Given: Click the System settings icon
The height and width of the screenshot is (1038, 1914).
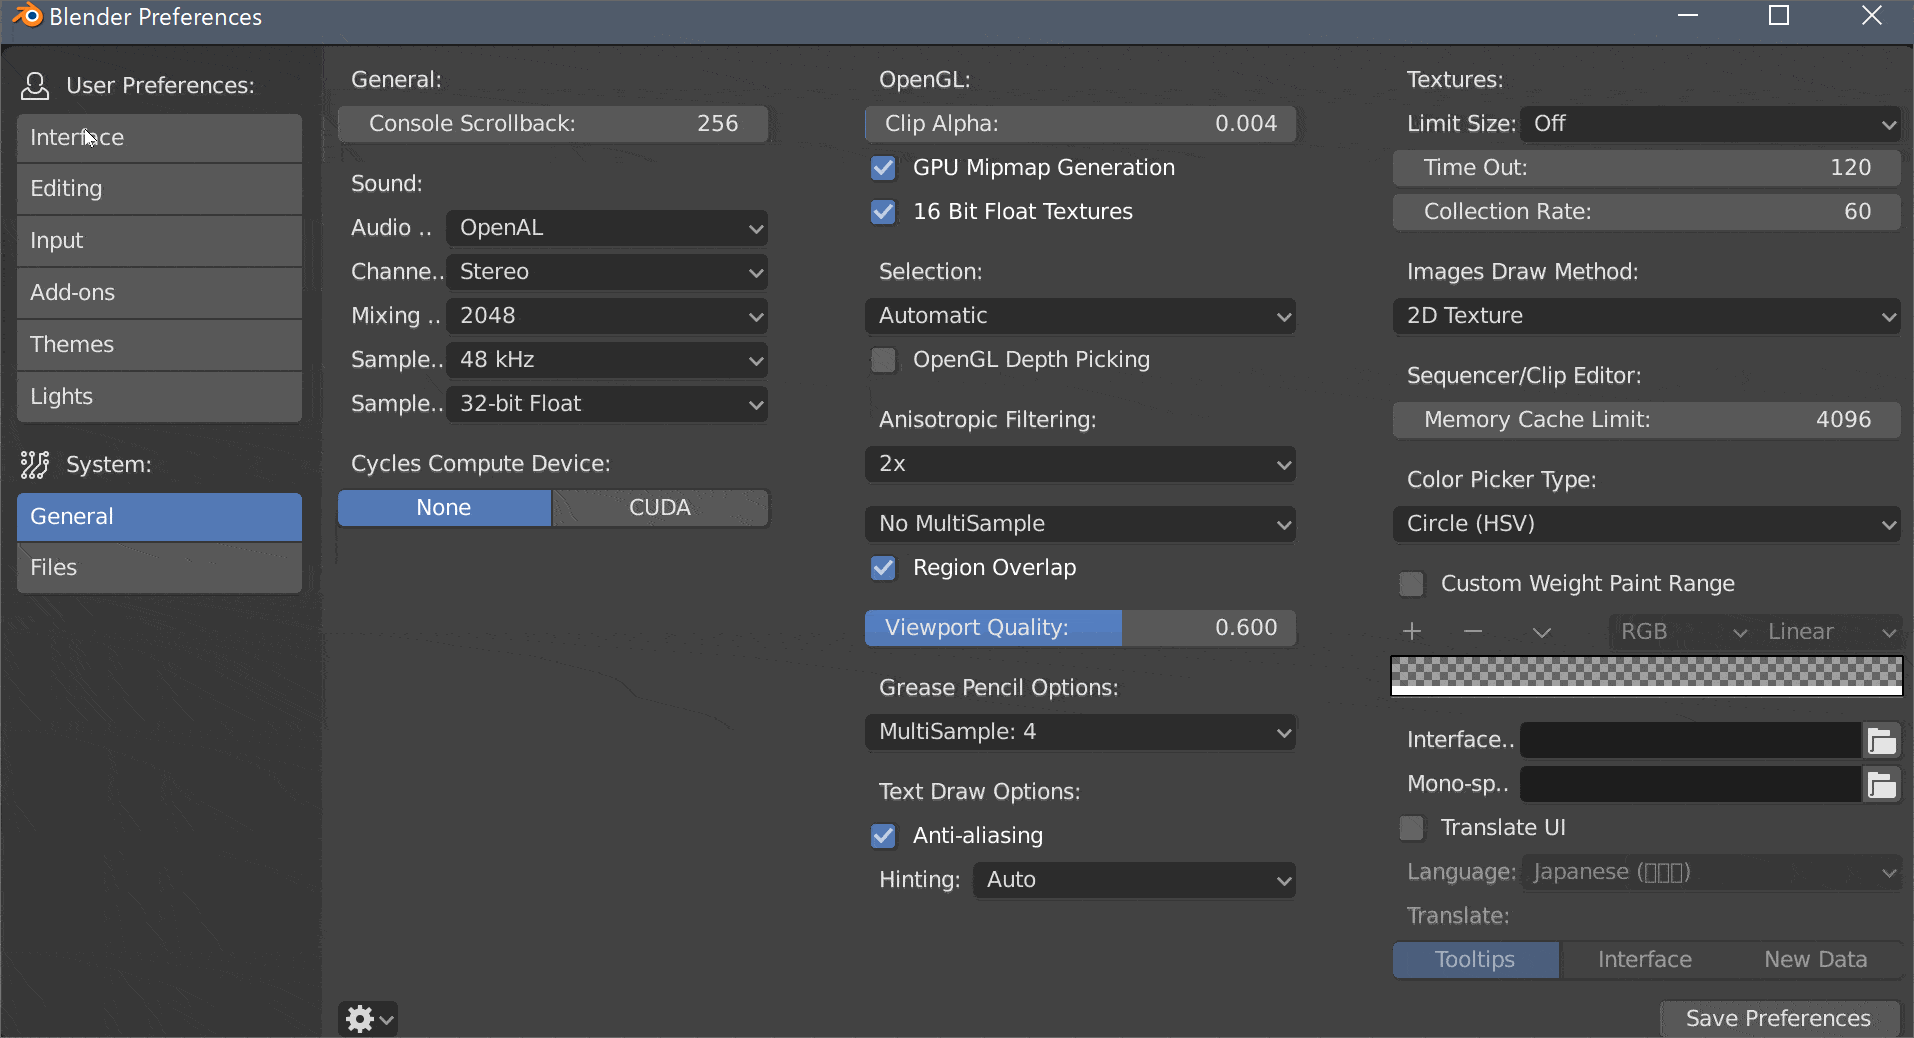Looking at the screenshot, I should (35, 464).
